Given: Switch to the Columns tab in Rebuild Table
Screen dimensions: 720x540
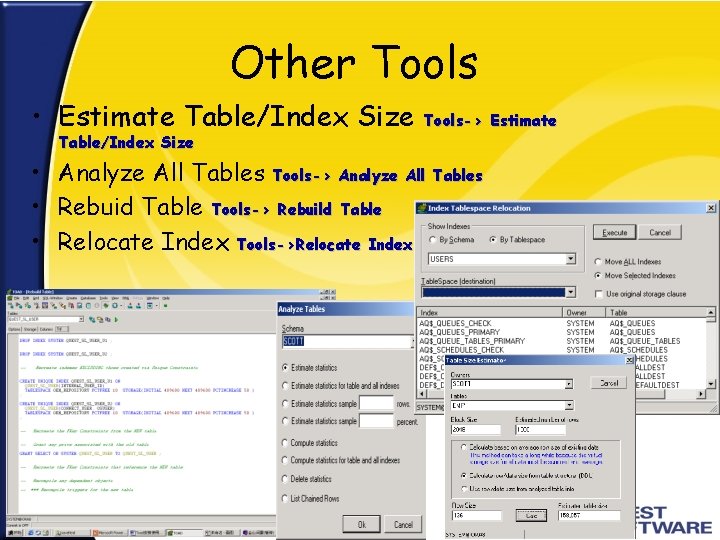Looking at the screenshot, I should 46,329.
